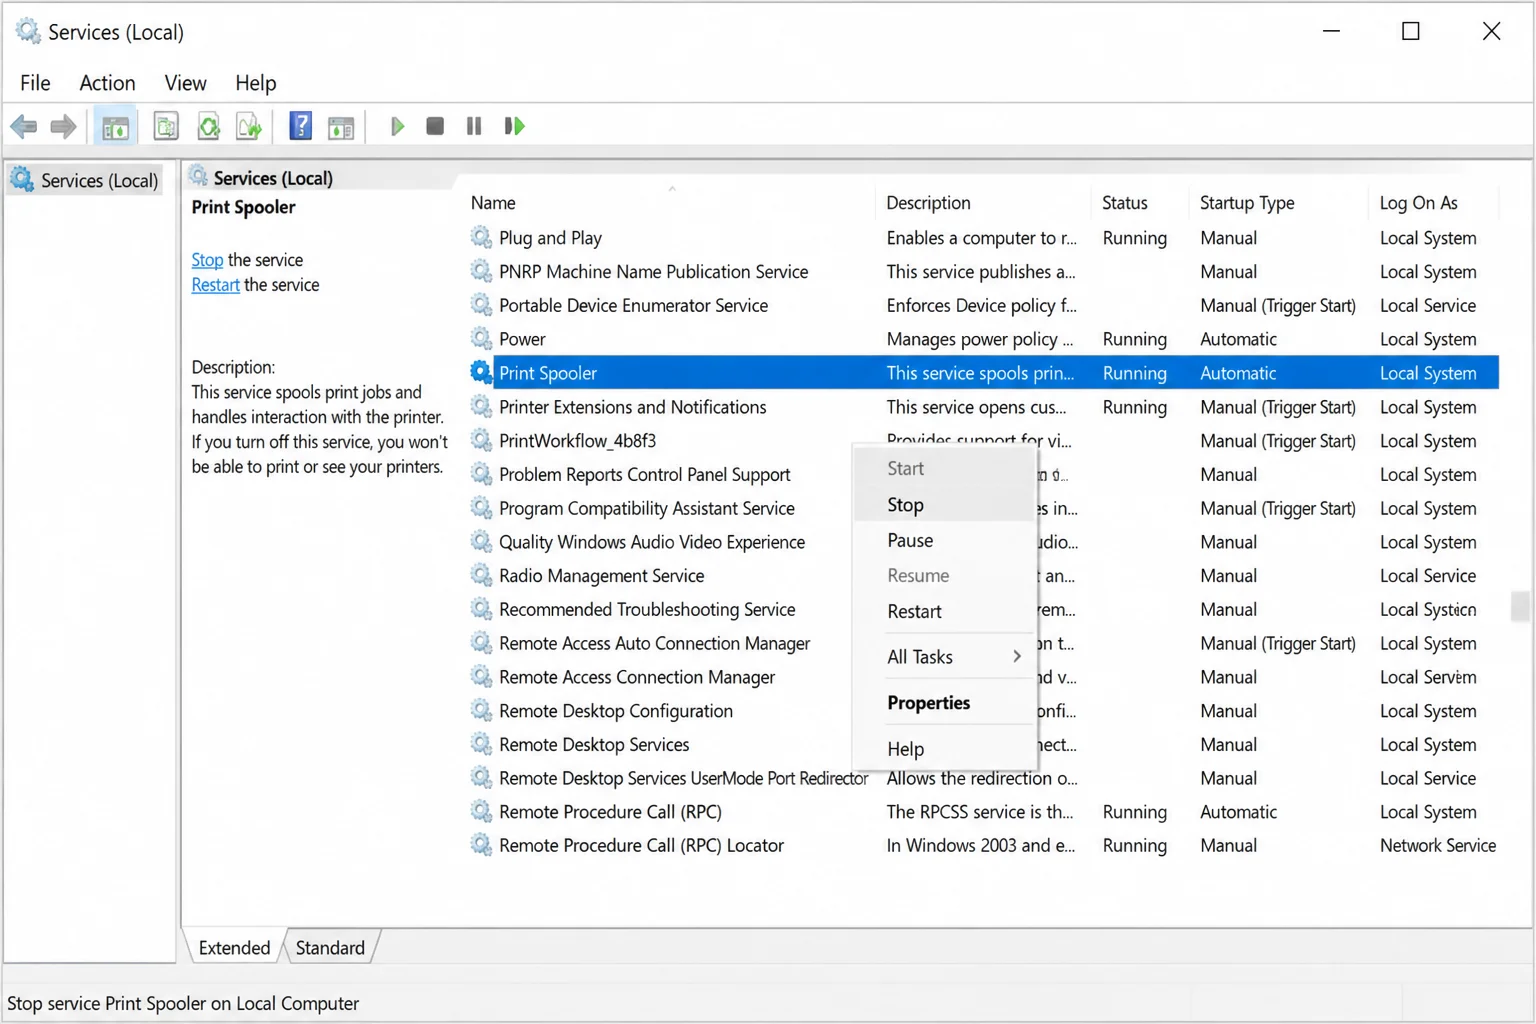
Task: Click the gear icon beside Power service
Action: point(481,338)
